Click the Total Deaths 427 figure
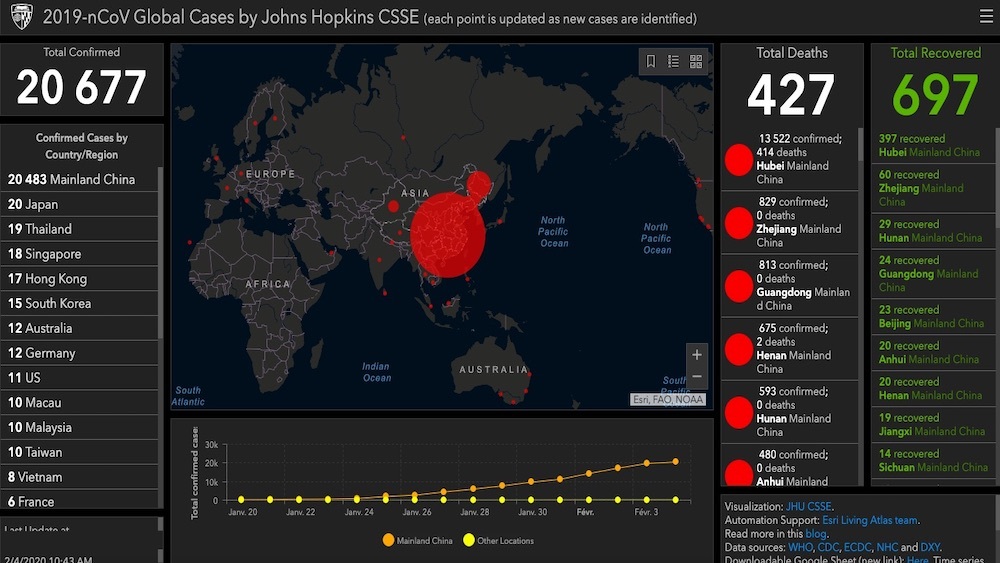 (791, 94)
